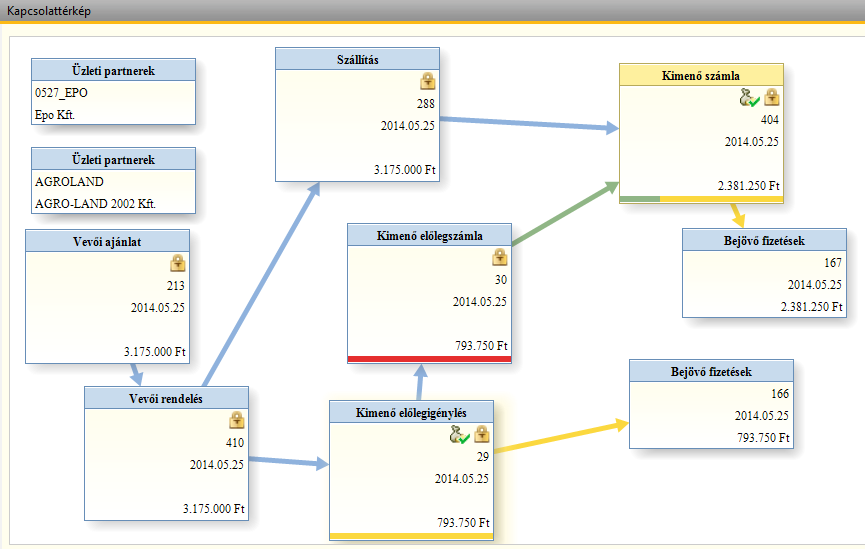Click document number 404 in Kimenő számla
The image size is (865, 549).
click(770, 120)
